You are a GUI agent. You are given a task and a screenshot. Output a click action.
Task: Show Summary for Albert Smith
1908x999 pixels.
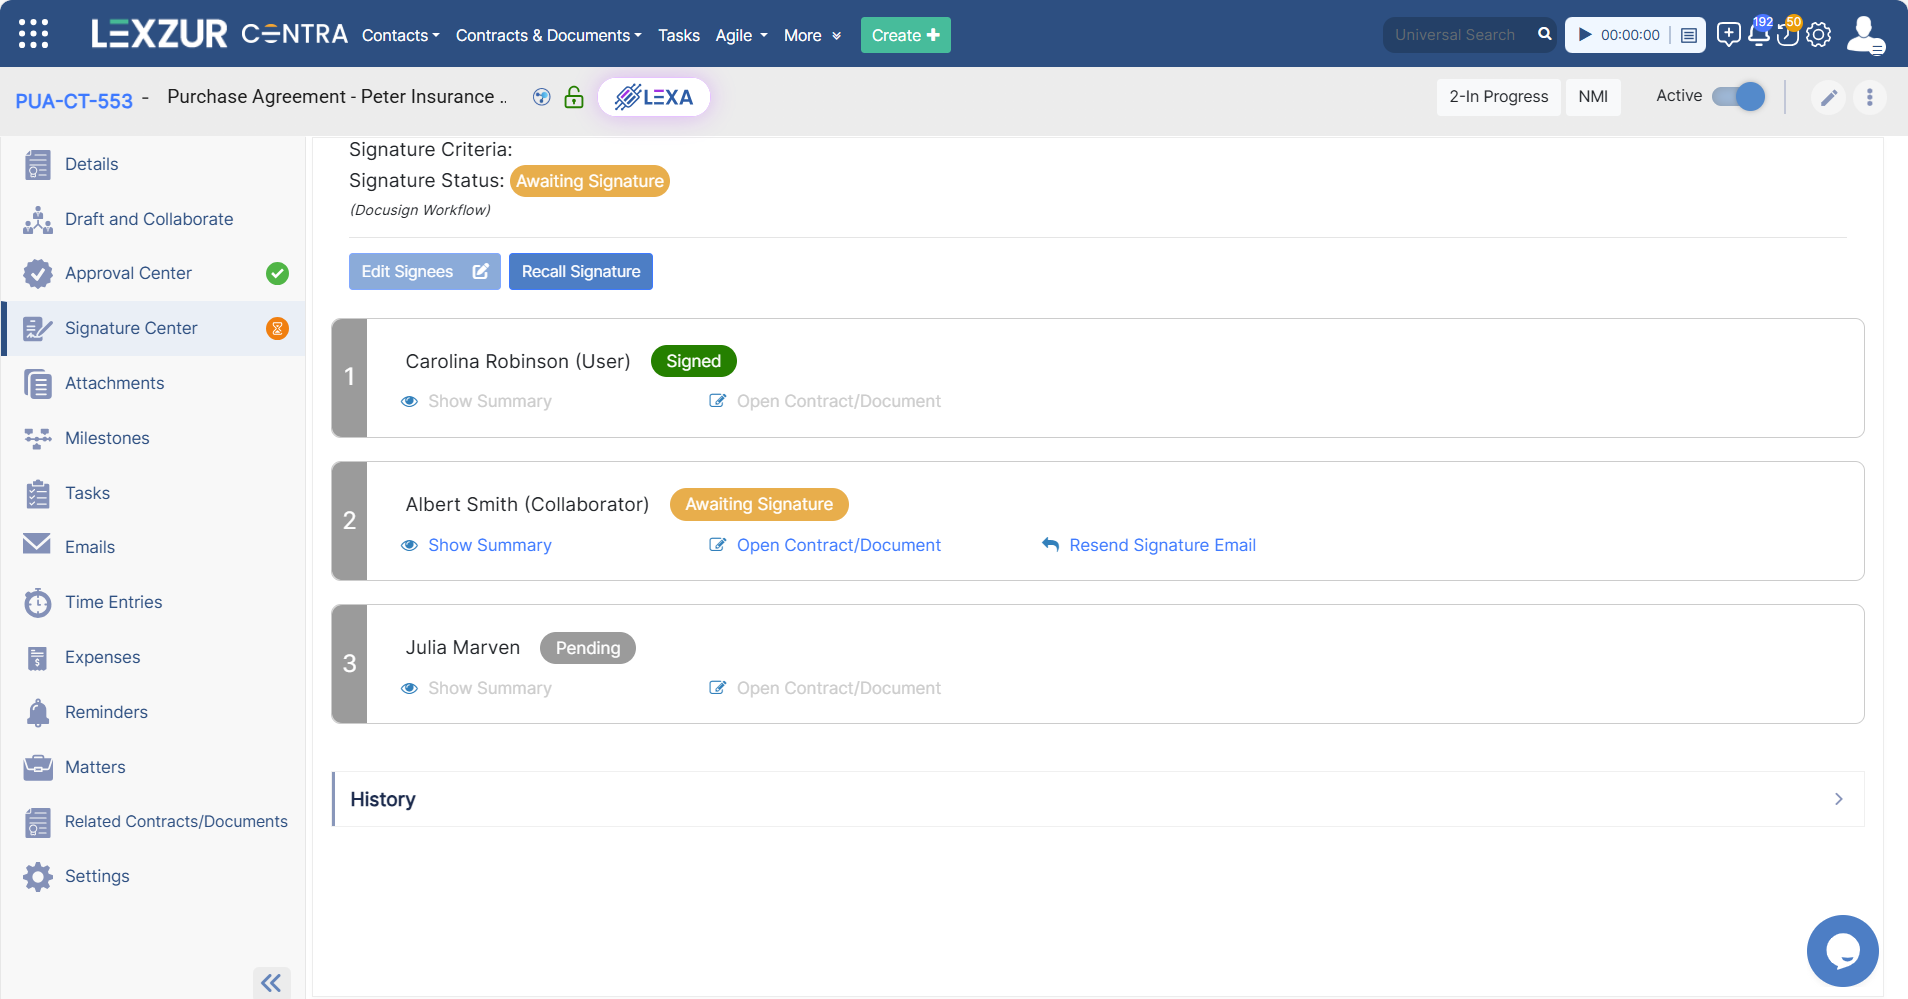[x=489, y=544]
